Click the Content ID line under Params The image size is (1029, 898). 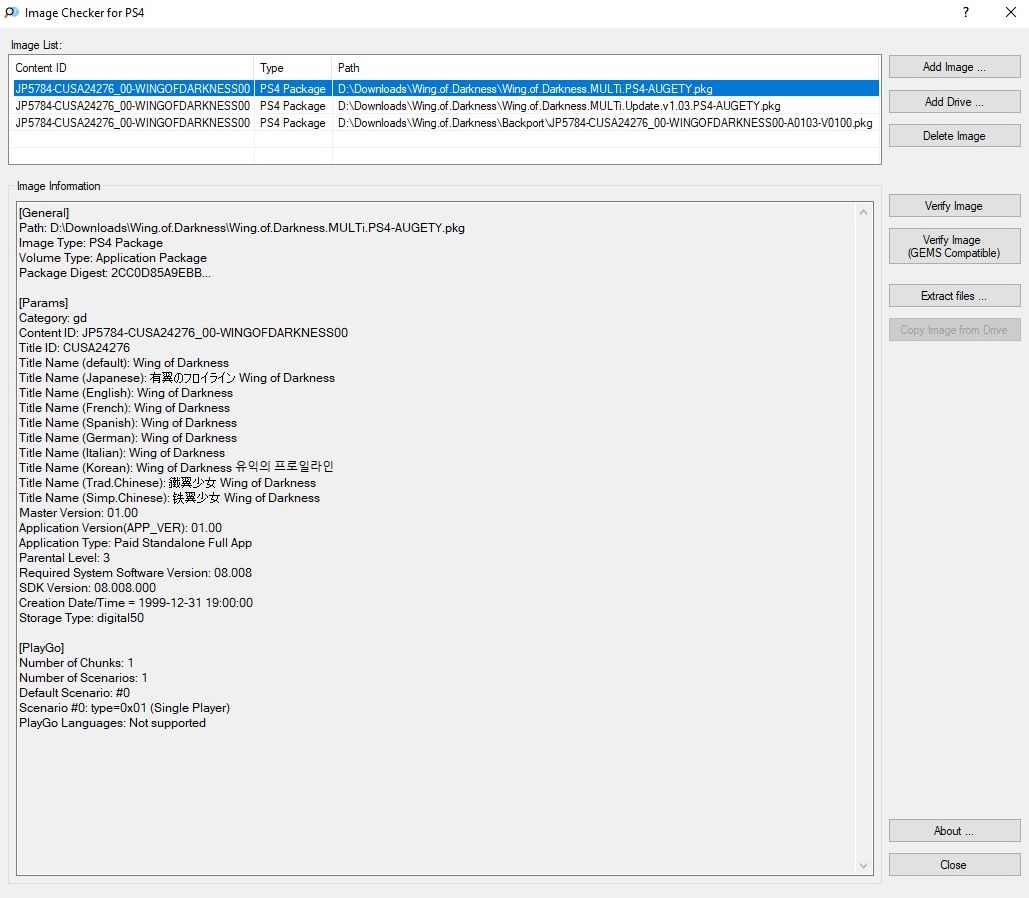[x=183, y=333]
